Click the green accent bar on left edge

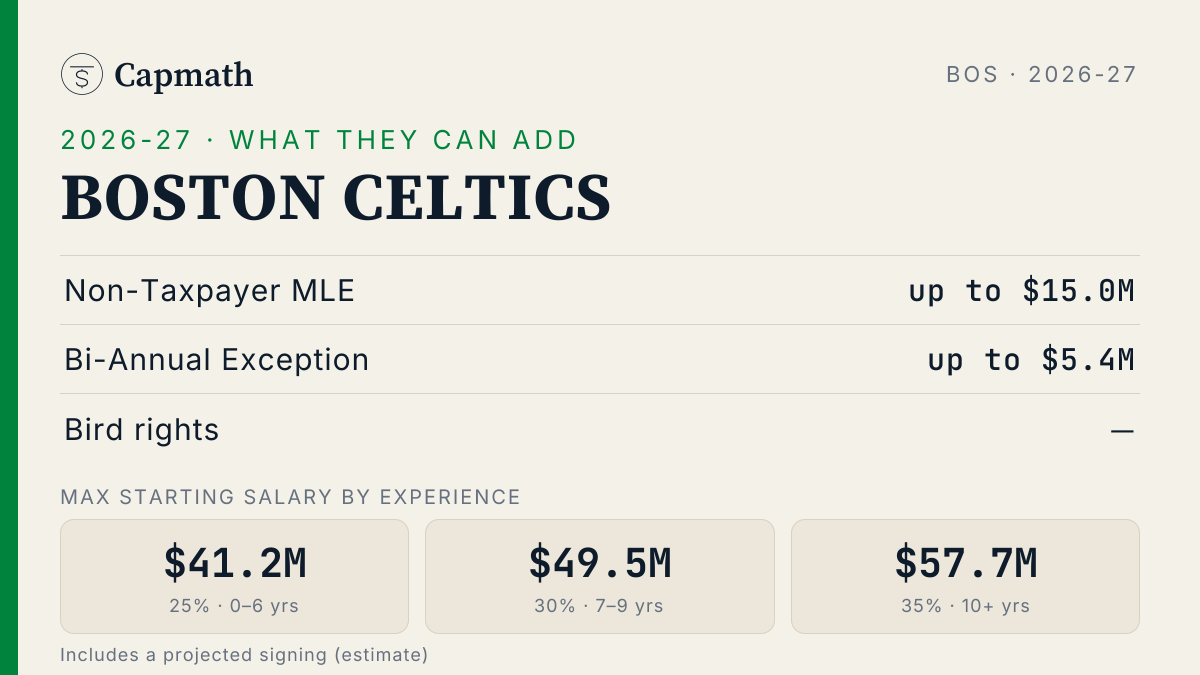[x=9, y=337]
